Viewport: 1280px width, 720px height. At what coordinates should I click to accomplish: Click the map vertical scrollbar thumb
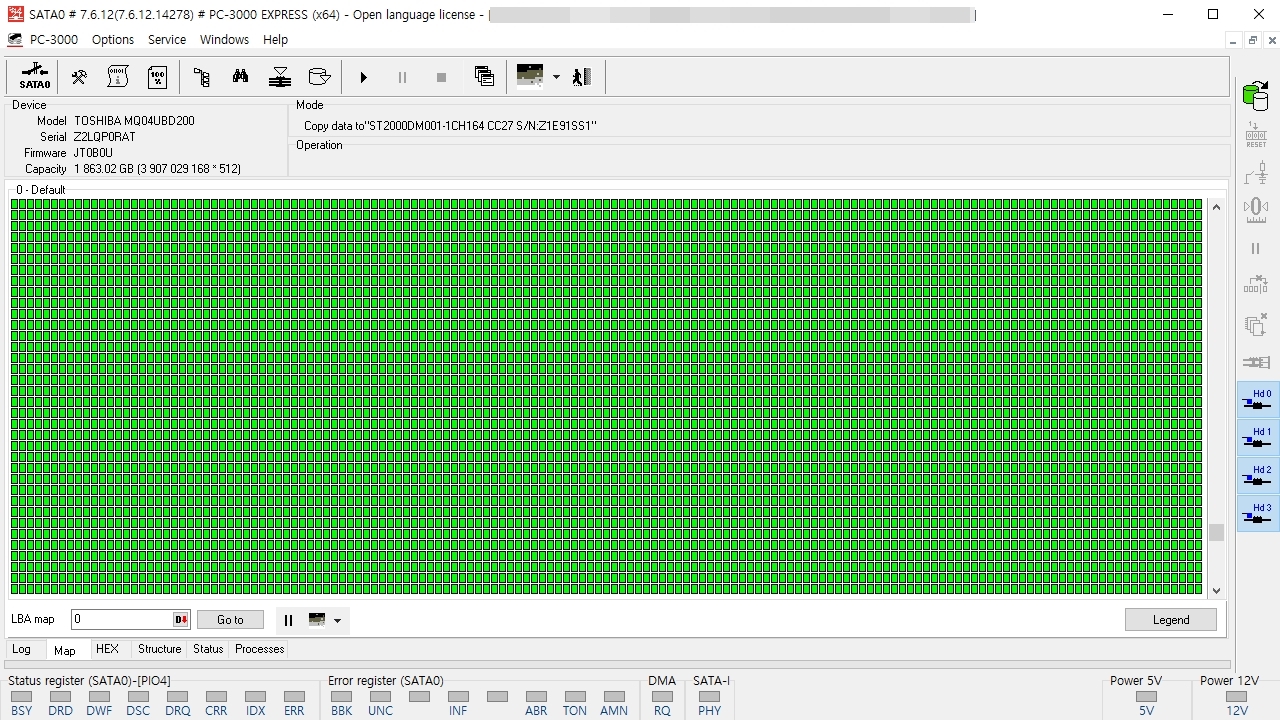pyautogui.click(x=1216, y=533)
